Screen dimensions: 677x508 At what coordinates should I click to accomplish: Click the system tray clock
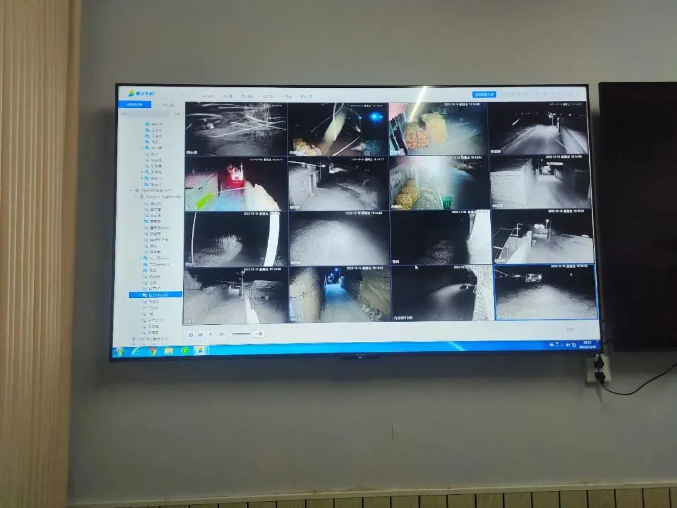tap(590, 344)
